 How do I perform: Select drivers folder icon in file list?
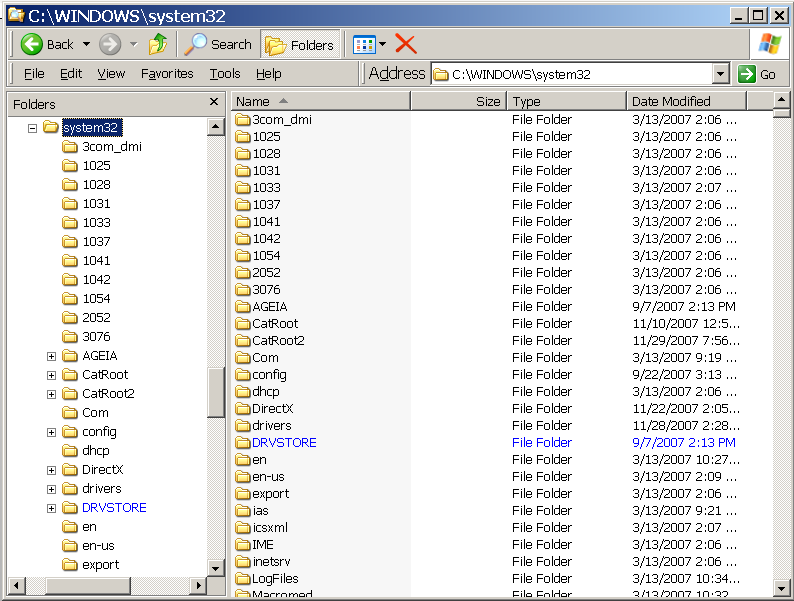[243, 426]
